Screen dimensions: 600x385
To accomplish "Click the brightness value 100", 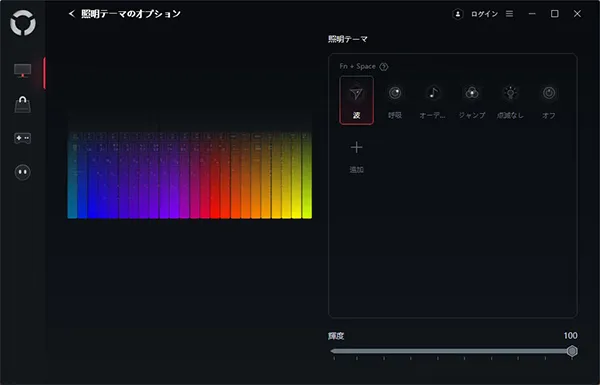I will click(x=570, y=336).
